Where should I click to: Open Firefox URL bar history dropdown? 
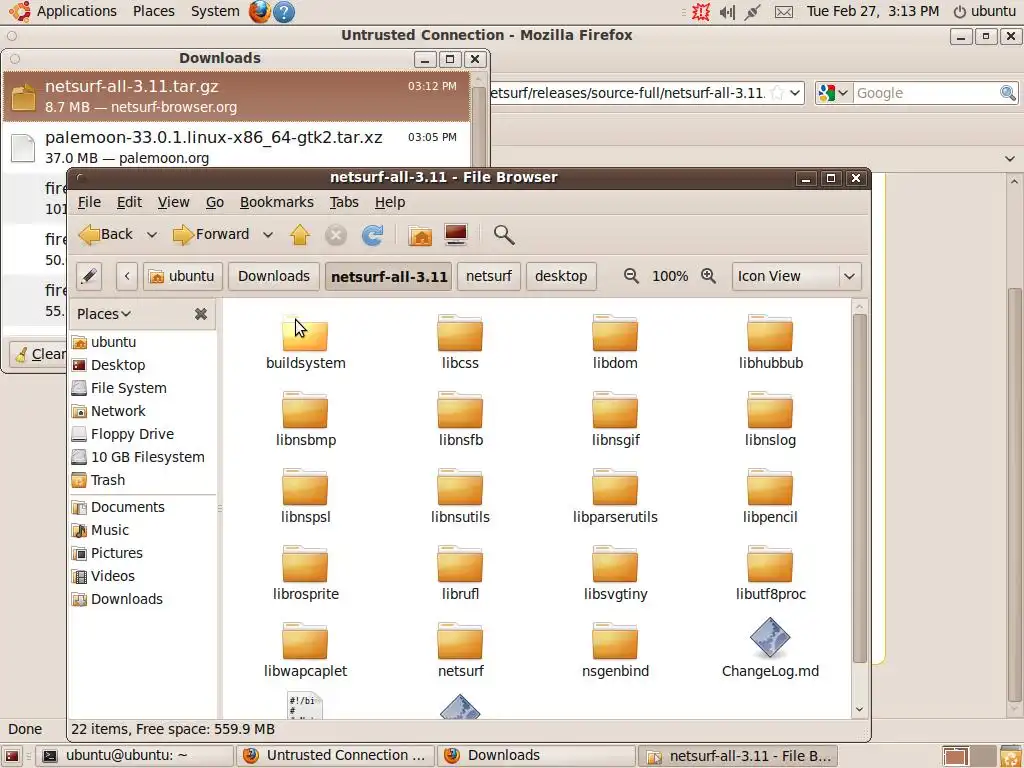click(795, 93)
